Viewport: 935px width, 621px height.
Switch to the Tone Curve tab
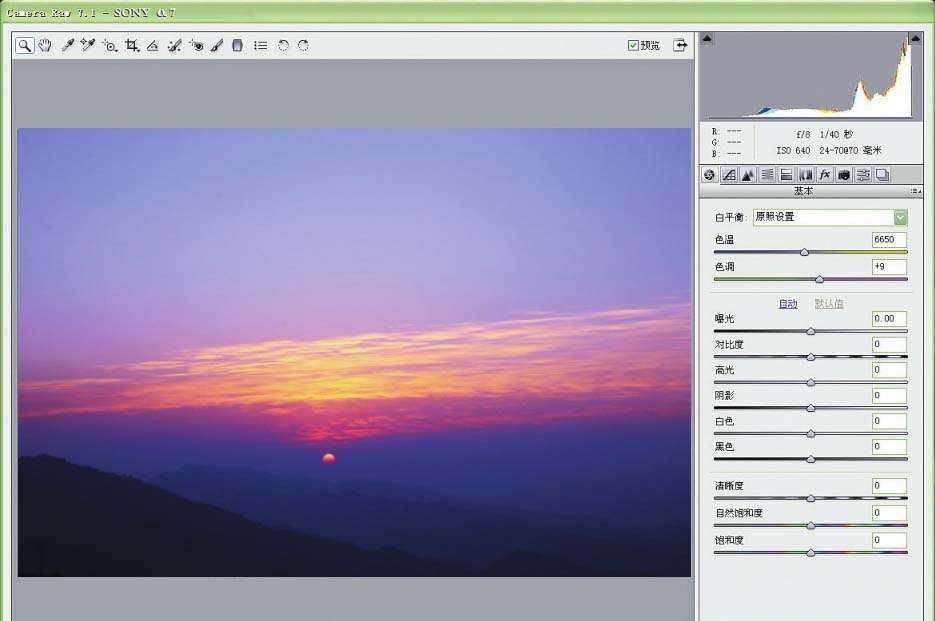729,175
